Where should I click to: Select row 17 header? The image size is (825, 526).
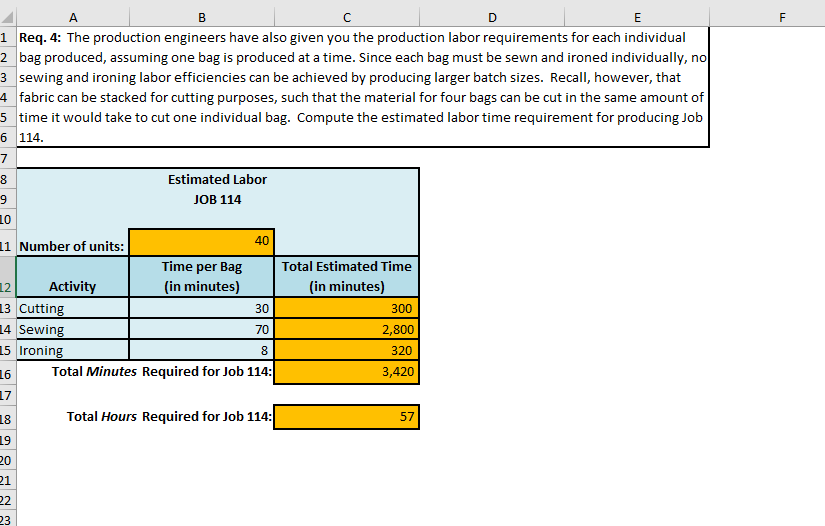click(x=7, y=396)
